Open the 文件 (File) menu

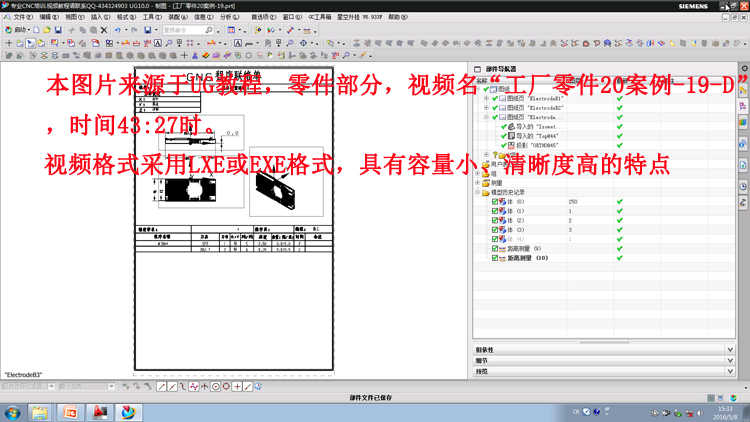[22, 17]
